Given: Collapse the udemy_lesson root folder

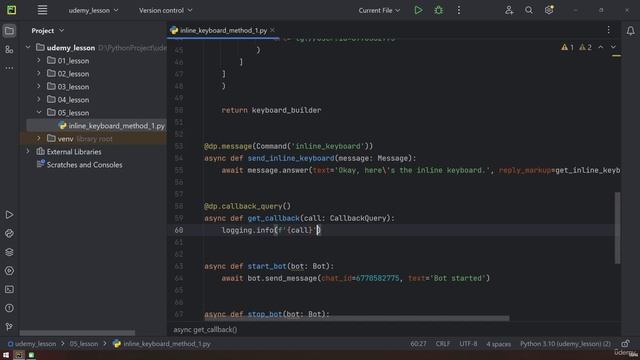Looking at the screenshot, I should click(x=28, y=48).
